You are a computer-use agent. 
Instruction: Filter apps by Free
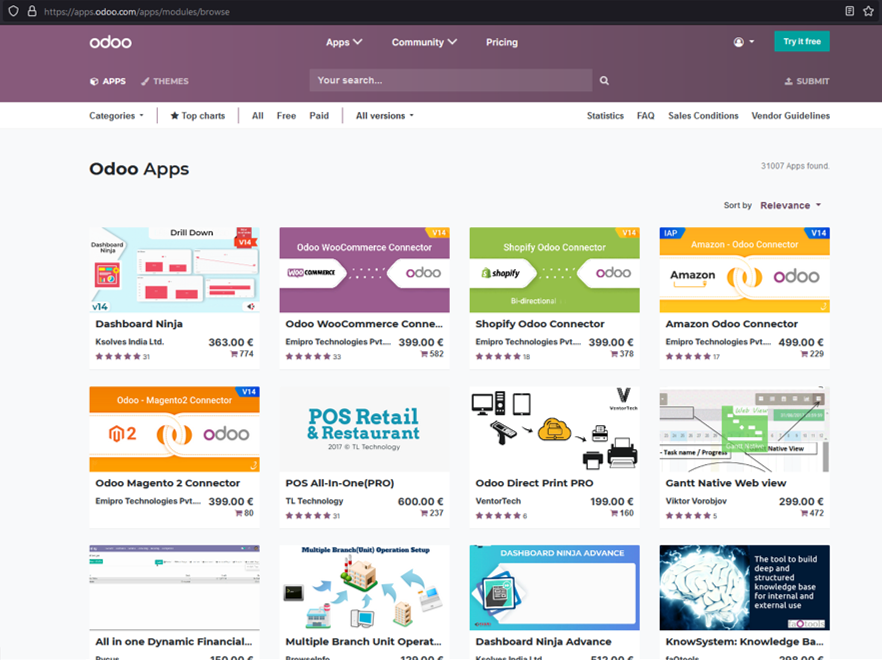(286, 116)
